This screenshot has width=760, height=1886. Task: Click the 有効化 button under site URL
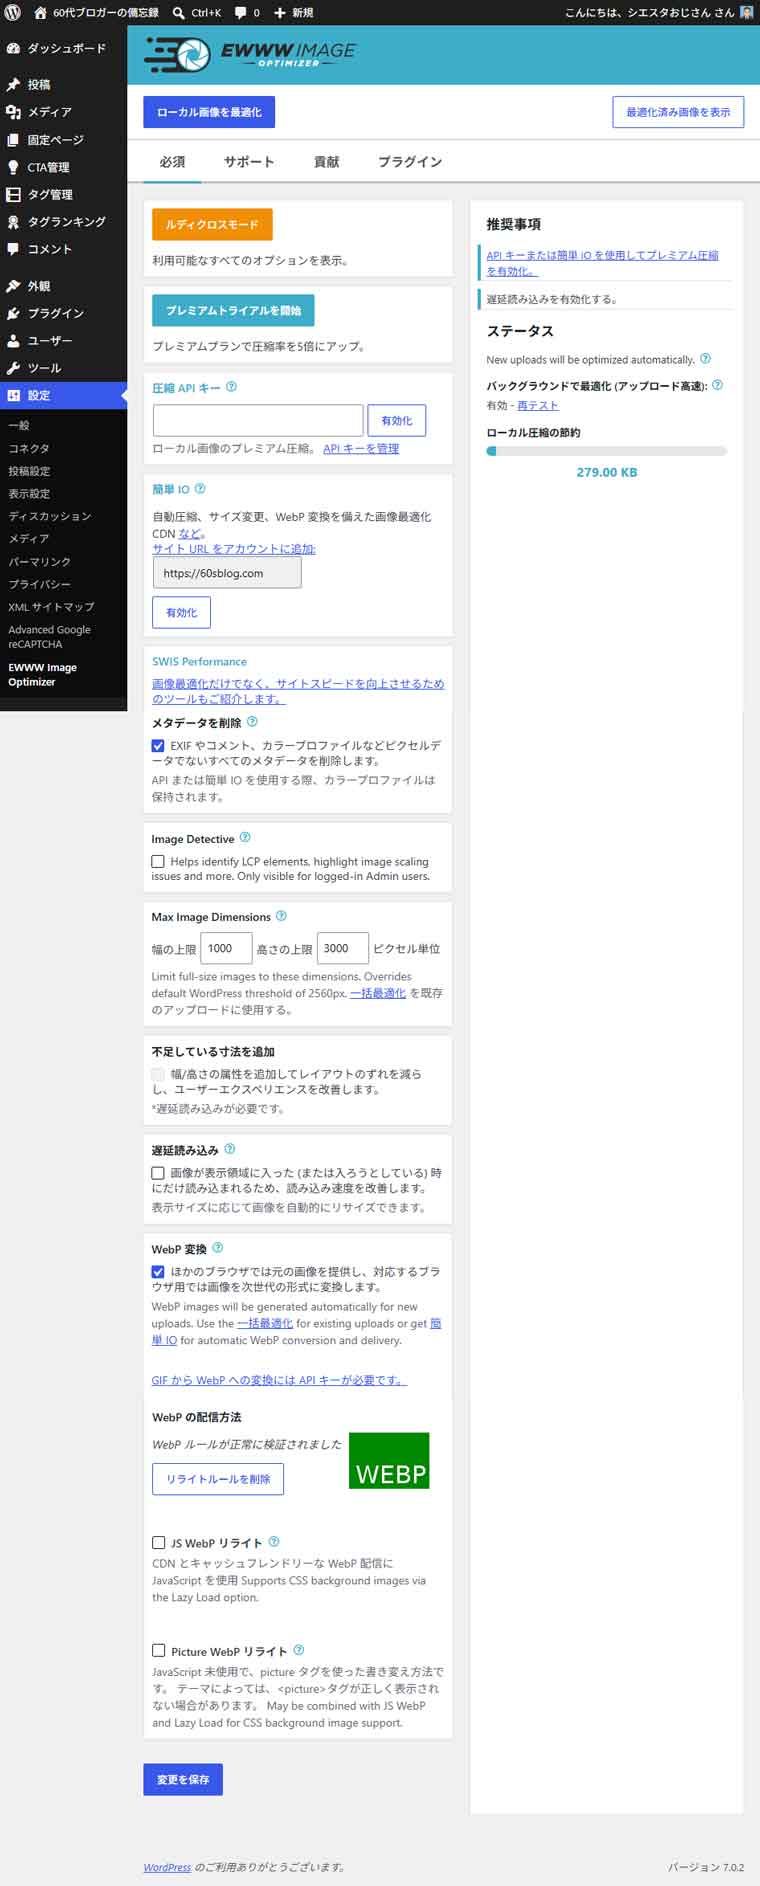click(181, 612)
